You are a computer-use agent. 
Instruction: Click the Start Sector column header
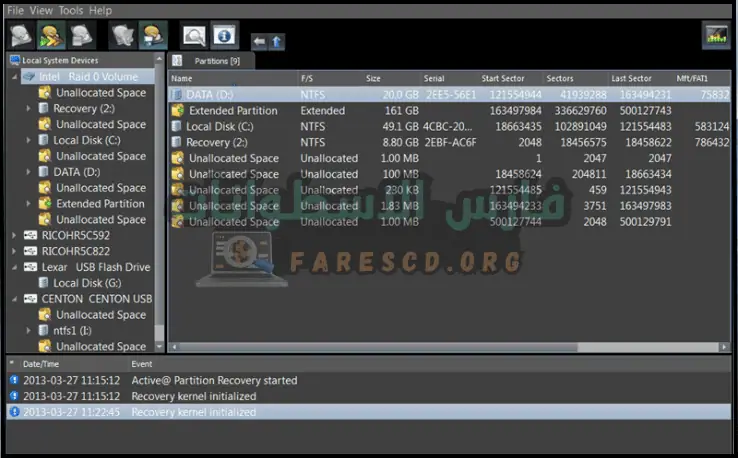click(504, 78)
